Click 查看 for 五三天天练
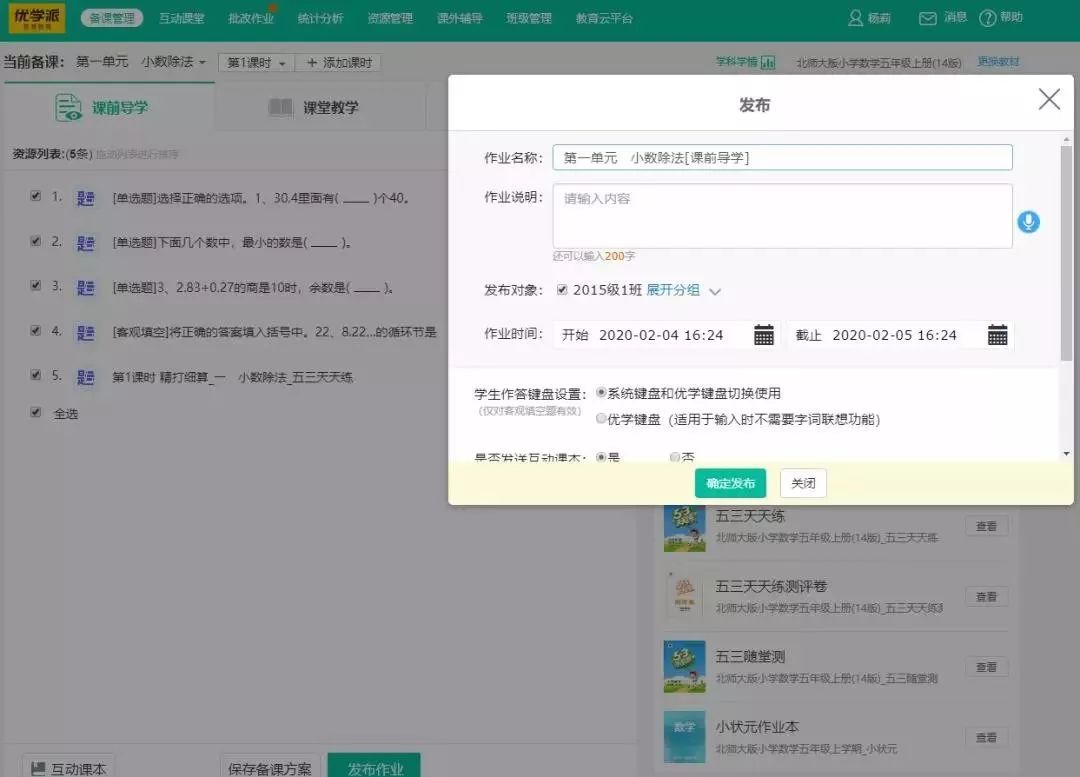Viewport: 1080px width, 777px height. 986,526
